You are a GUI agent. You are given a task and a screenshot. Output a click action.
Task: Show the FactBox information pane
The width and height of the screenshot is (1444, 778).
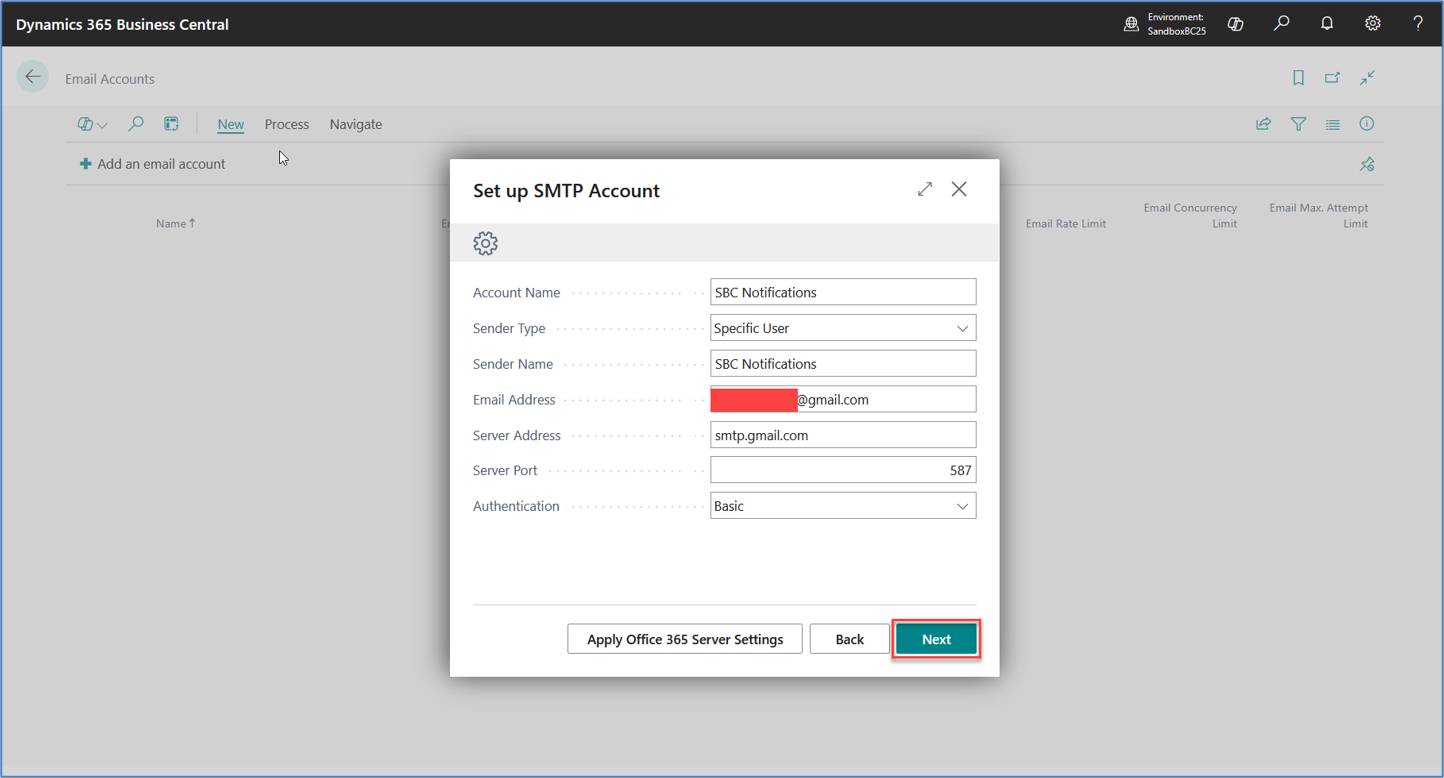click(x=1367, y=124)
